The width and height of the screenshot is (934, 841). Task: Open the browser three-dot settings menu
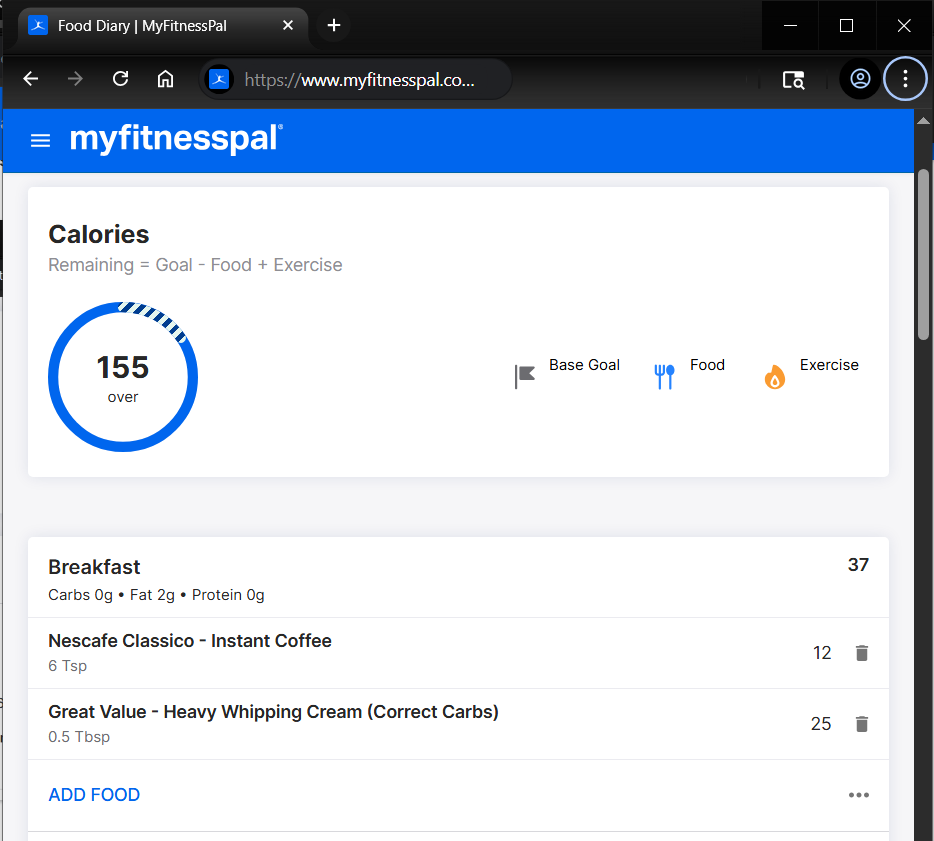pyautogui.click(x=905, y=79)
